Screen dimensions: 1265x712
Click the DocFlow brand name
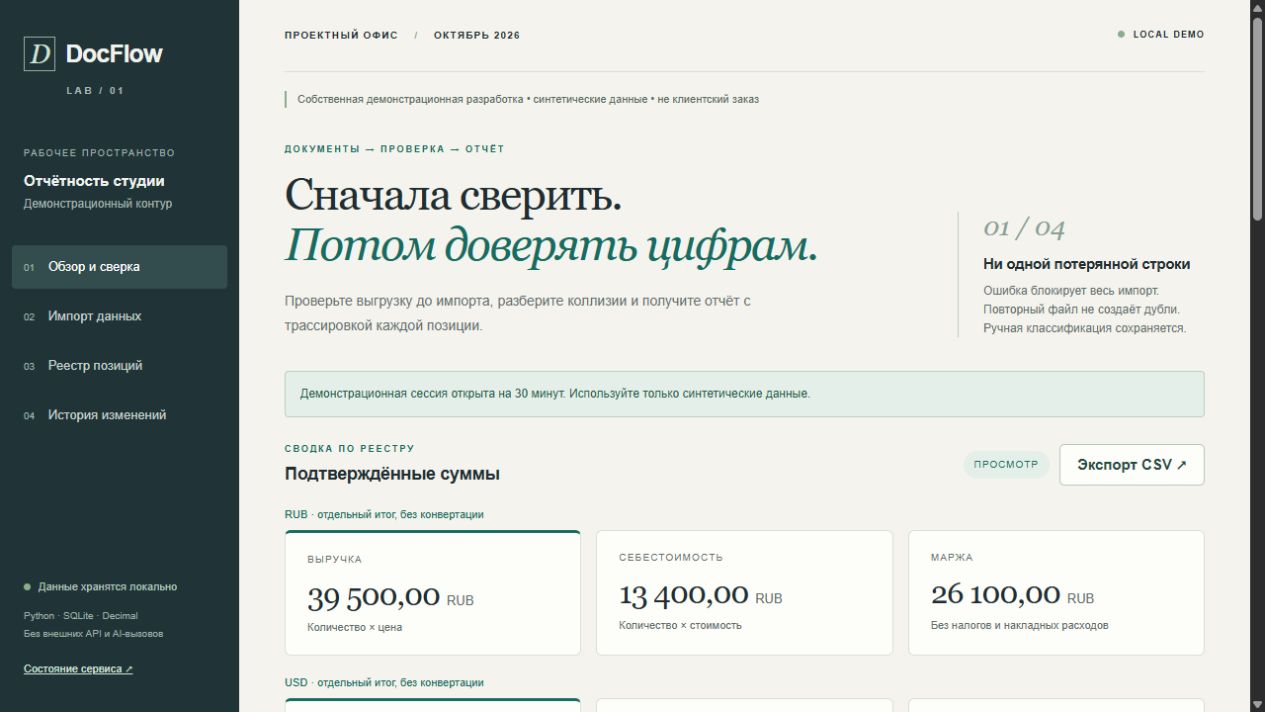(114, 54)
